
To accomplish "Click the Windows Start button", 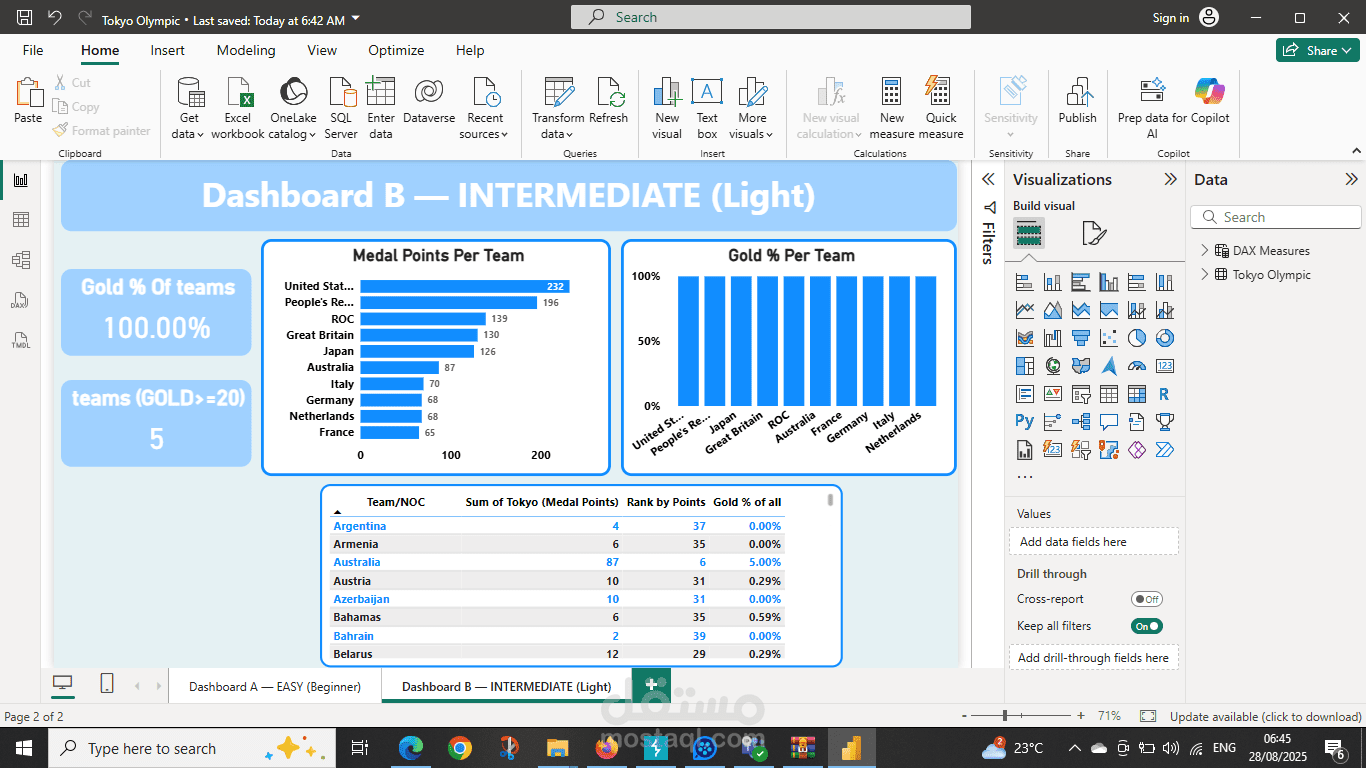I will point(23,748).
